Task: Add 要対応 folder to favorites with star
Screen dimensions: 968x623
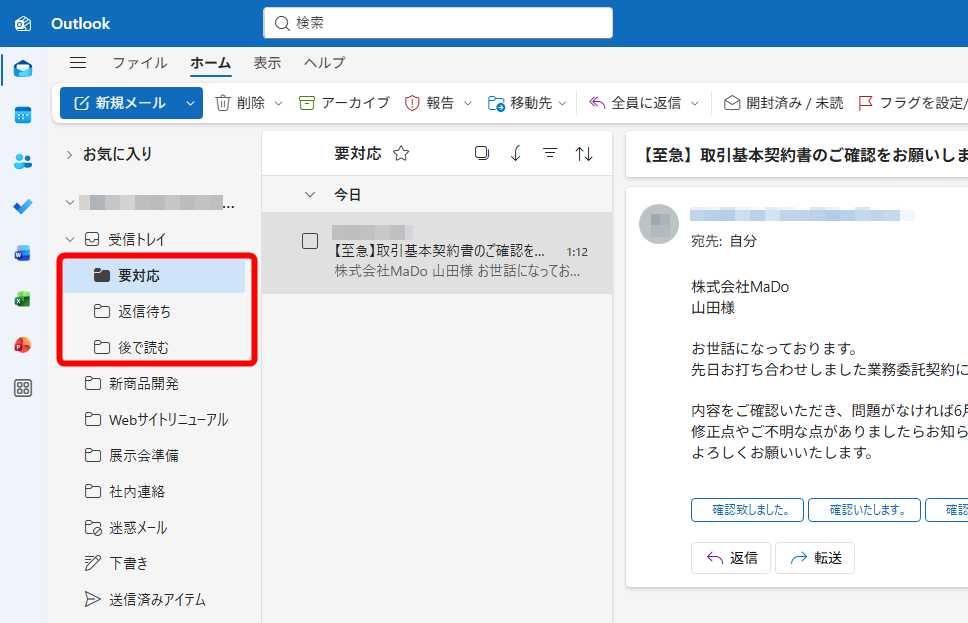Action: (x=401, y=153)
